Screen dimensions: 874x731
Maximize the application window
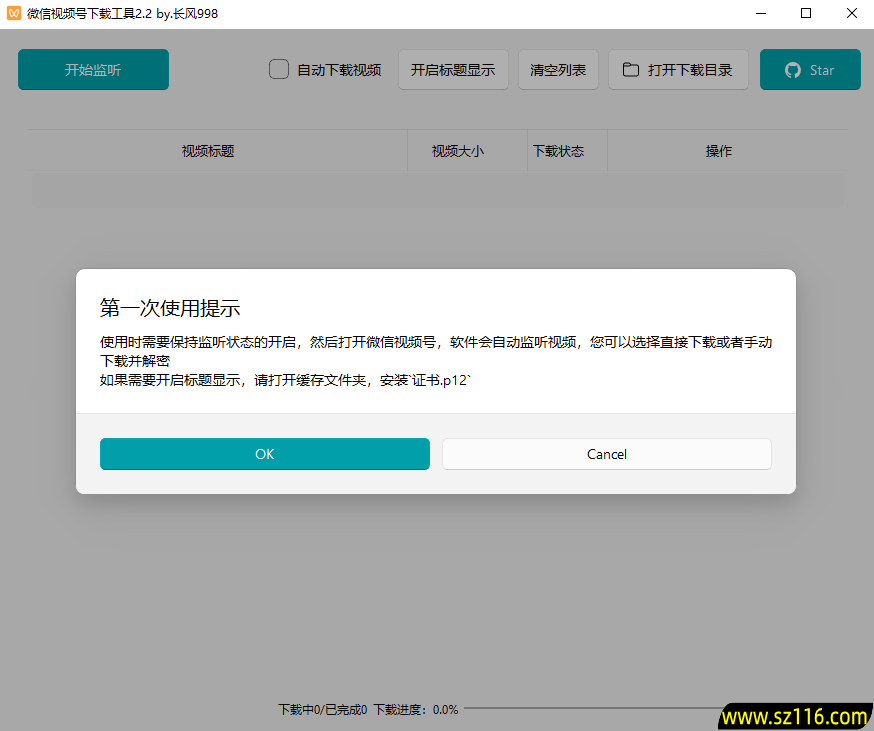coord(806,14)
